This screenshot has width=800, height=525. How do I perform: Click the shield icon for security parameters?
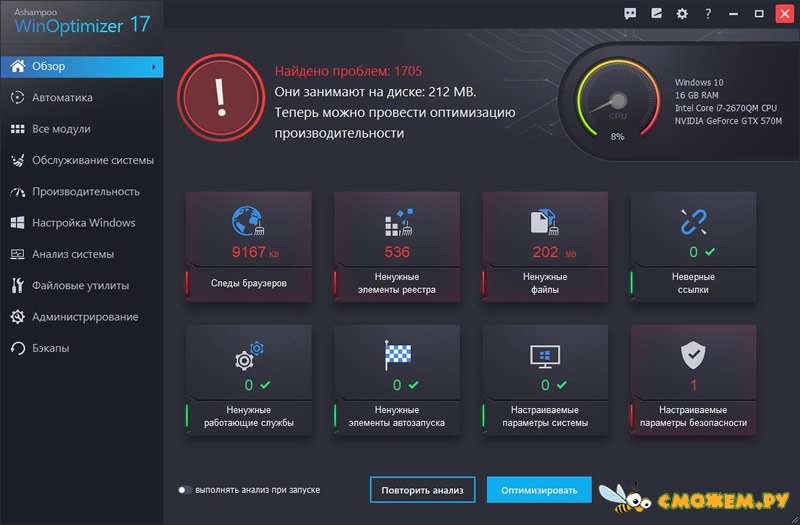(693, 355)
